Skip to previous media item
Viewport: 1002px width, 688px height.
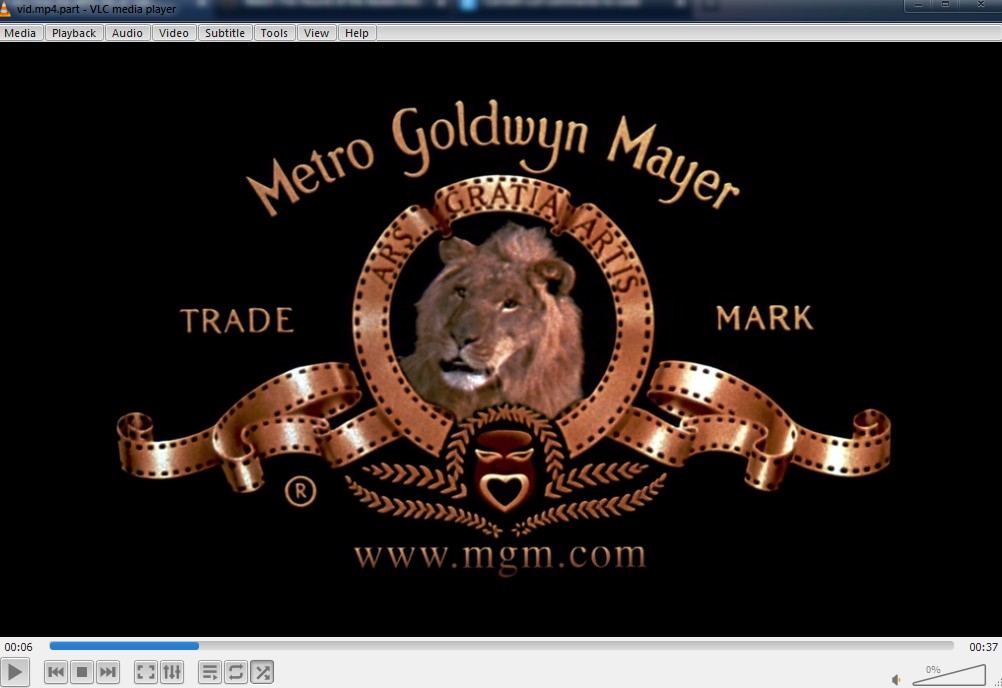56,672
